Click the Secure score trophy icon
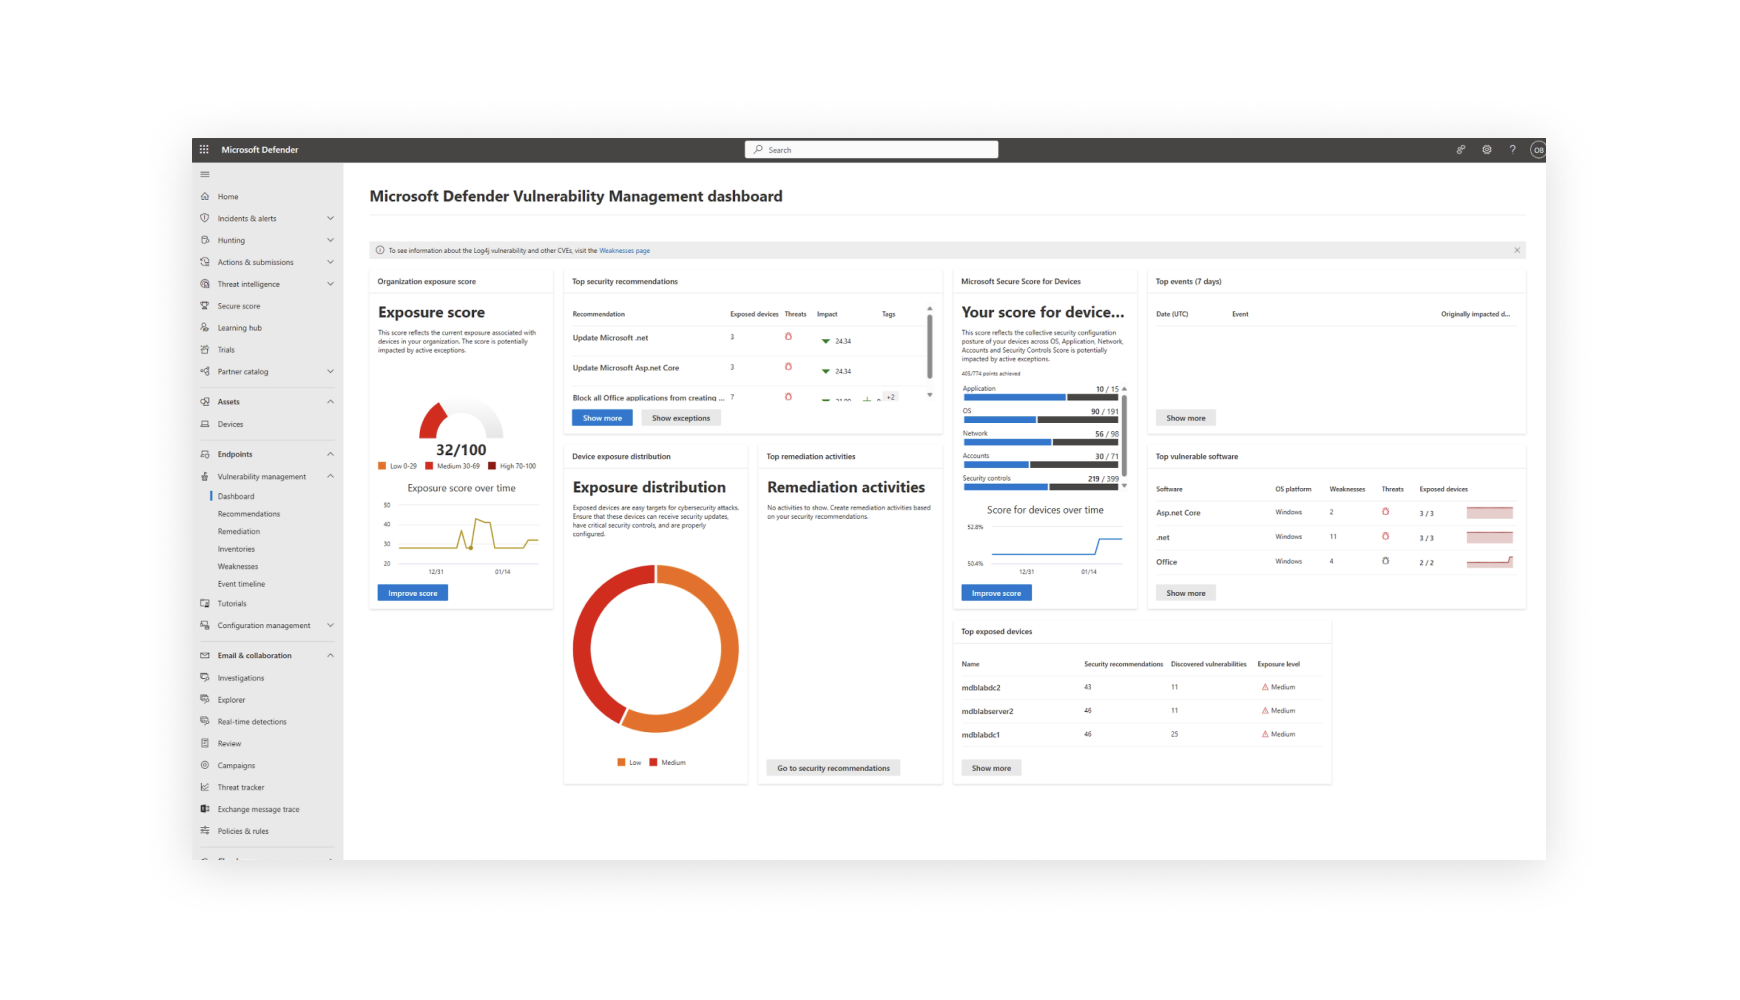The image size is (1740, 1000). tap(205, 306)
